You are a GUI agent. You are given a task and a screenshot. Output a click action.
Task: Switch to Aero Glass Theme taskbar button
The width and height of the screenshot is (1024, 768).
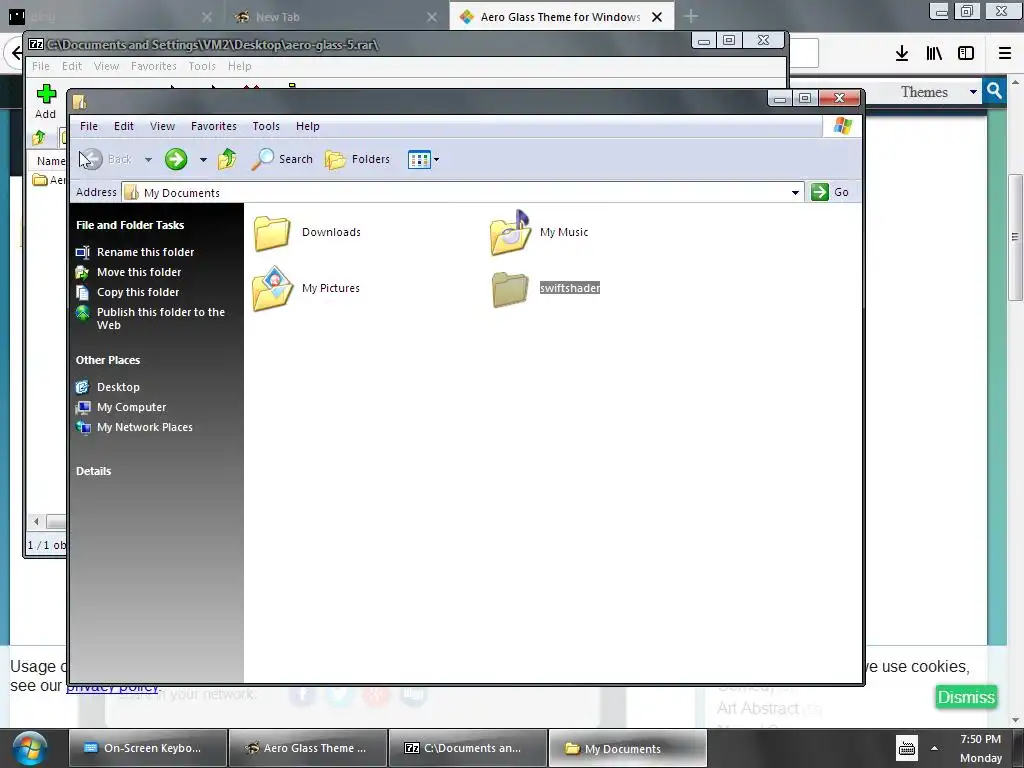pos(308,748)
